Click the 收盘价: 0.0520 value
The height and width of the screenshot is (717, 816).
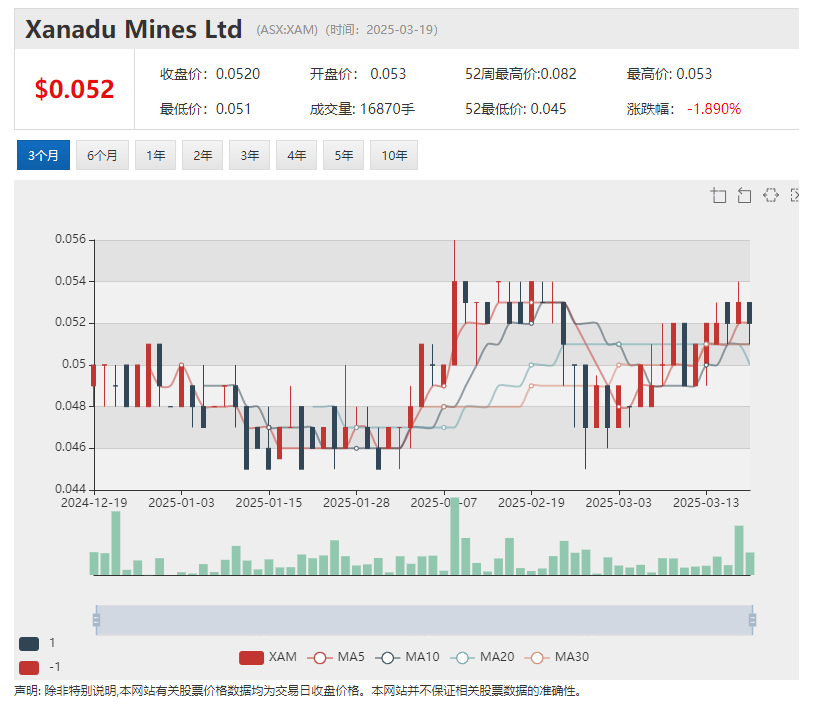tap(210, 74)
